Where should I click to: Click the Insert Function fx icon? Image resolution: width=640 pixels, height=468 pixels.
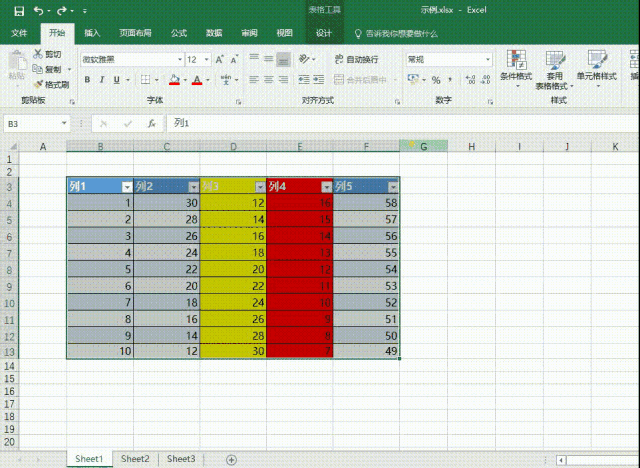pyautogui.click(x=151, y=123)
